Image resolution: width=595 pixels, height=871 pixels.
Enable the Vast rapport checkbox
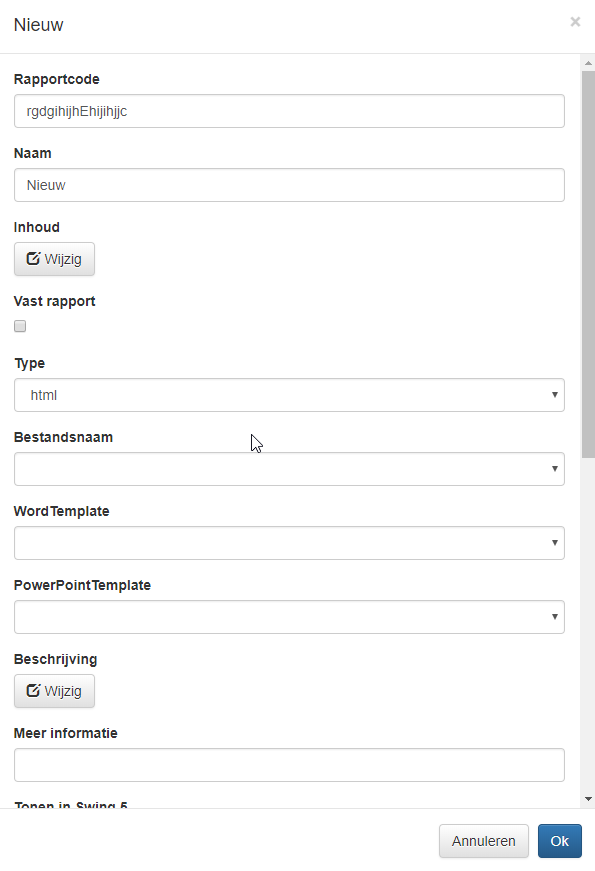tap(20, 326)
